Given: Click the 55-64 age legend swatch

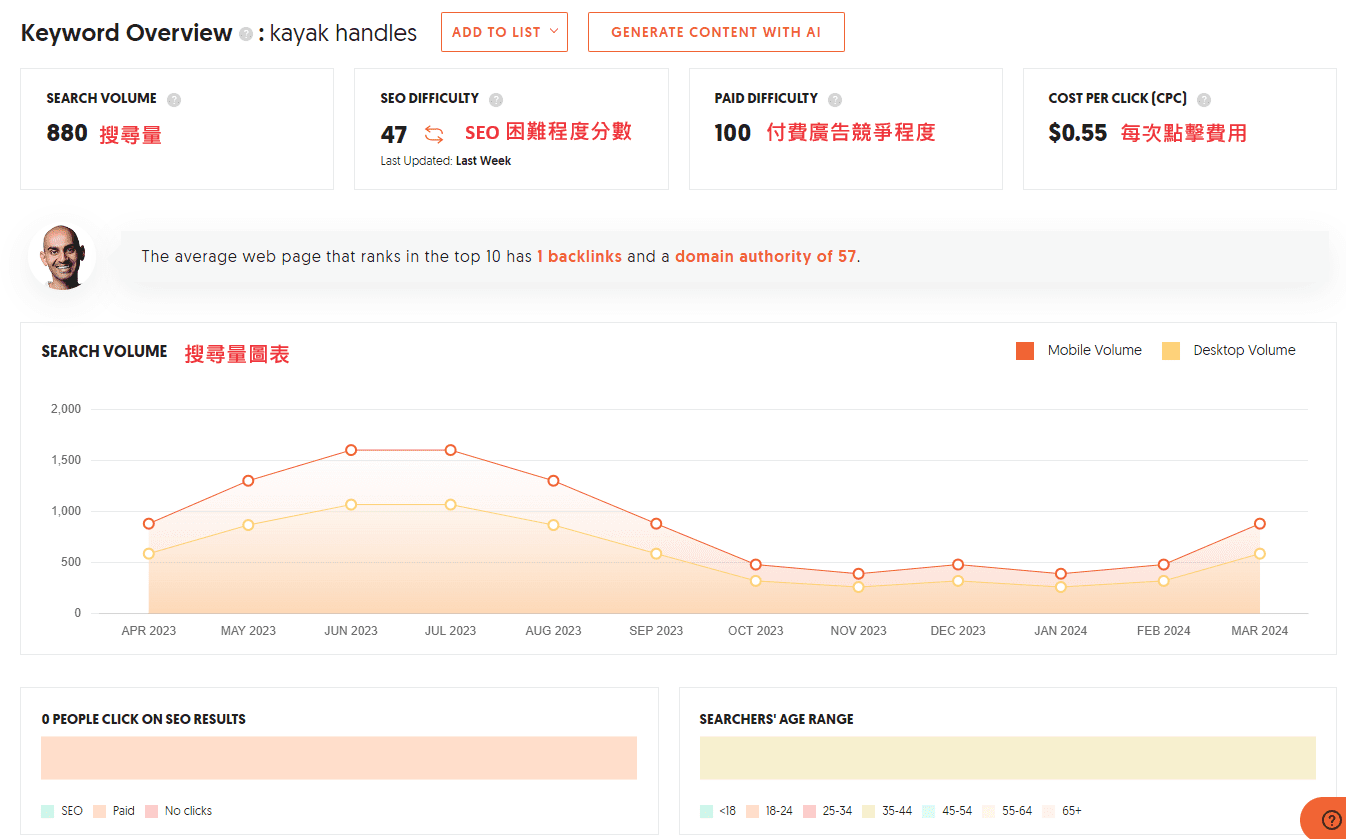Looking at the screenshot, I should click(x=989, y=811).
